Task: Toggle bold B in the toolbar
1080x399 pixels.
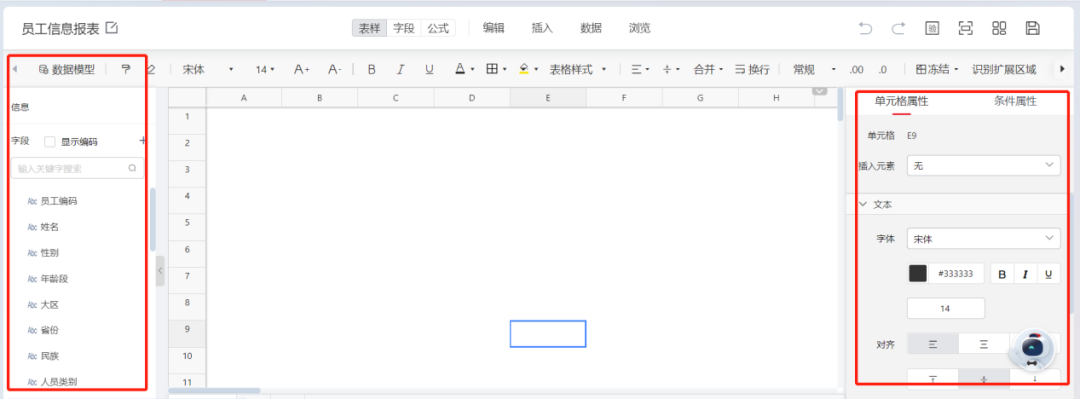Action: click(371, 69)
